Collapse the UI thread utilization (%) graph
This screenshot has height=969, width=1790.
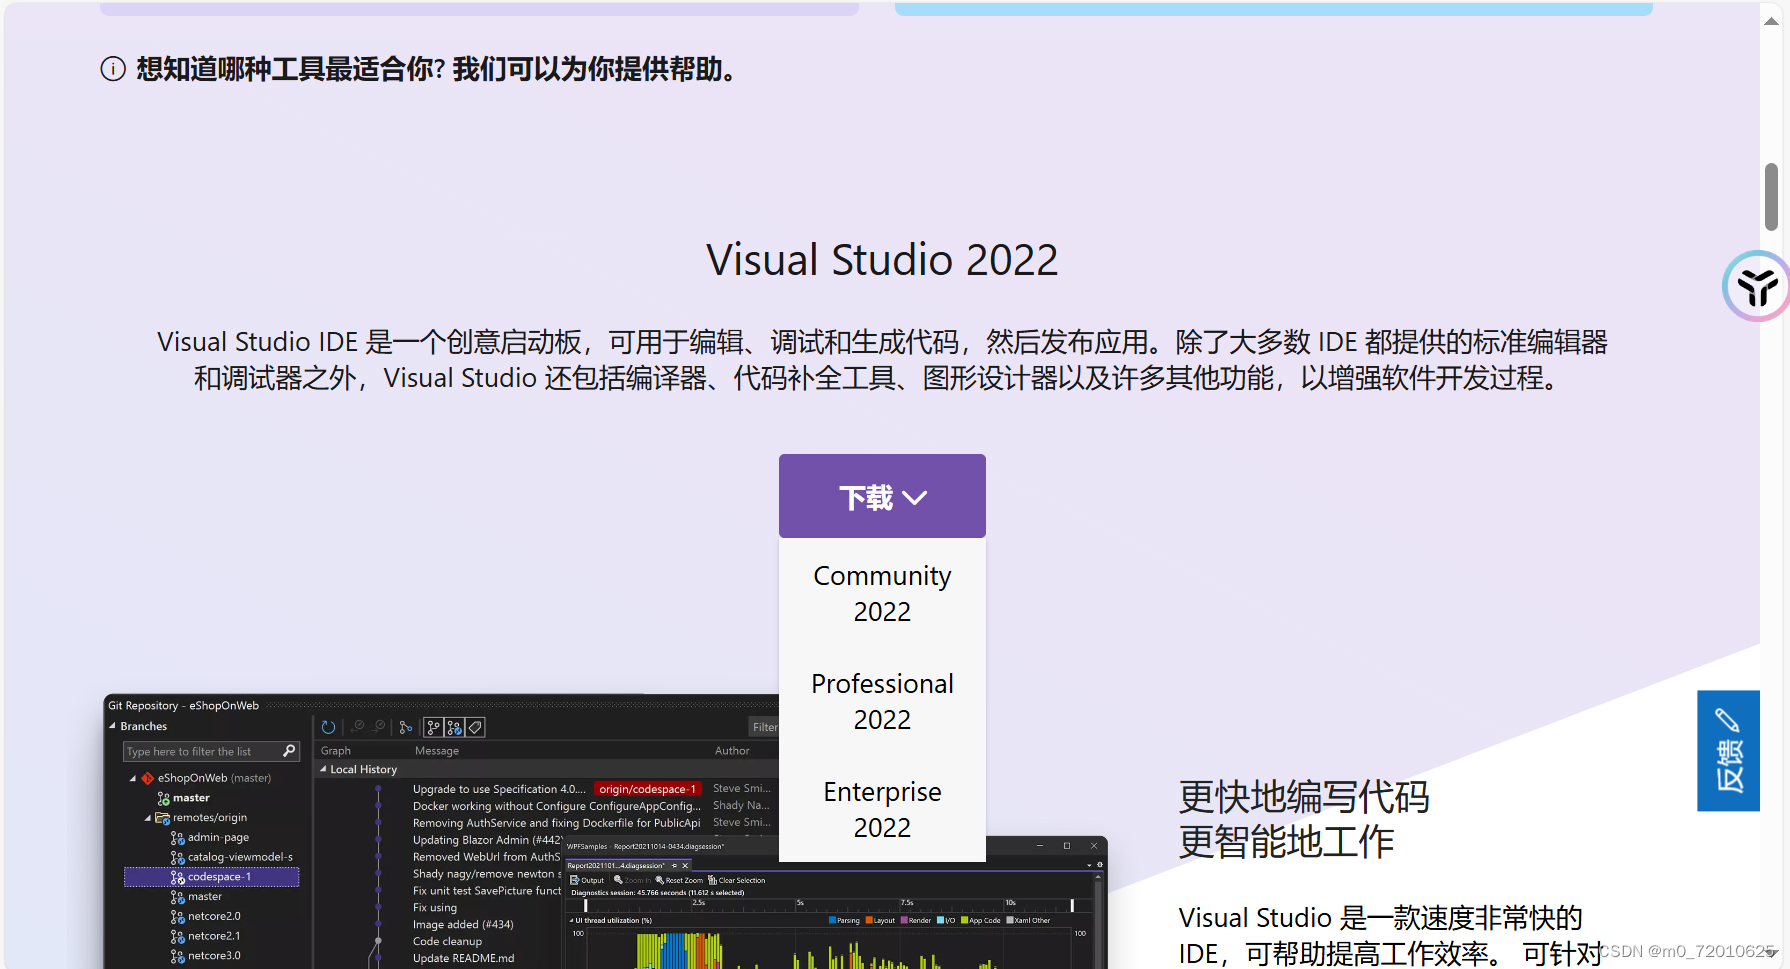click(x=571, y=920)
